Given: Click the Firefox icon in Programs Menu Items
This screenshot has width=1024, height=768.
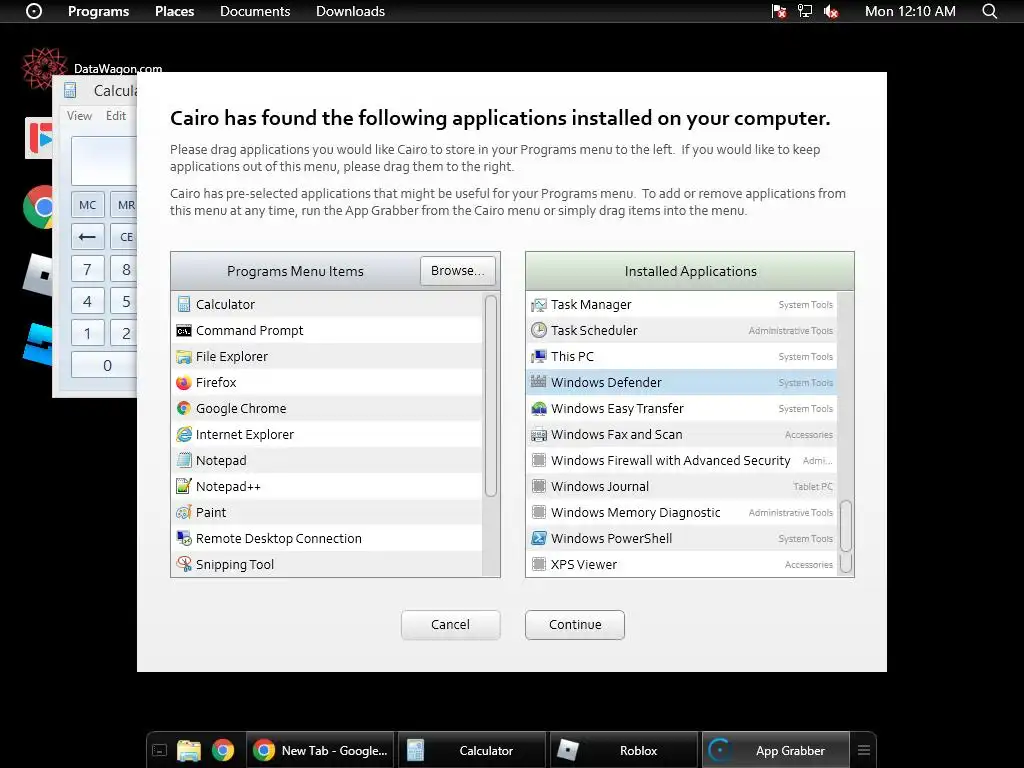Looking at the screenshot, I should coord(184,383).
